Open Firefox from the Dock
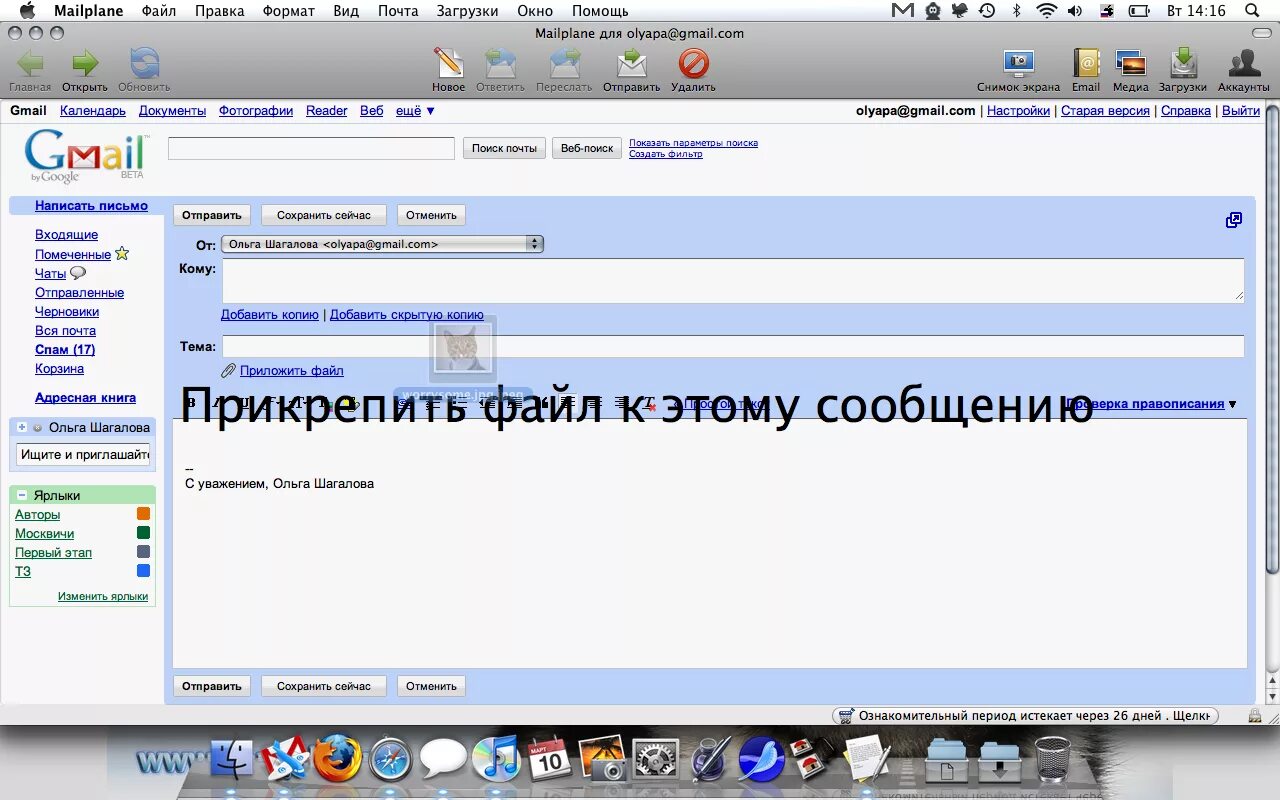 [x=337, y=758]
